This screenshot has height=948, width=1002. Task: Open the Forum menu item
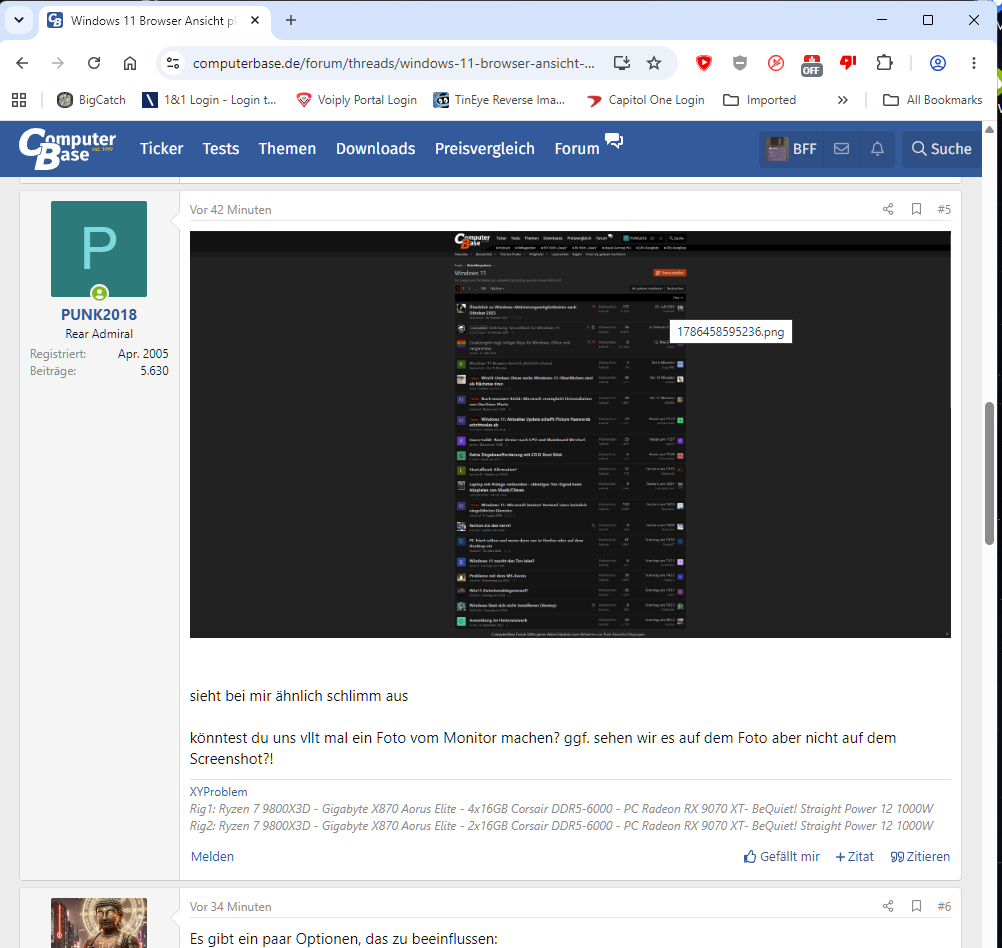tap(576, 148)
